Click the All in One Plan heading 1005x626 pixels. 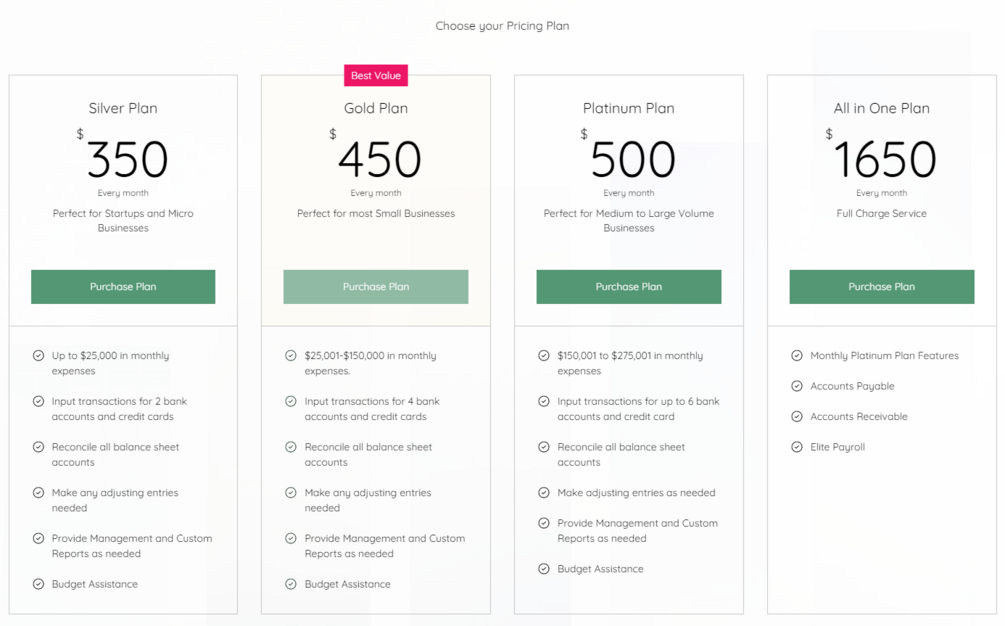point(881,108)
